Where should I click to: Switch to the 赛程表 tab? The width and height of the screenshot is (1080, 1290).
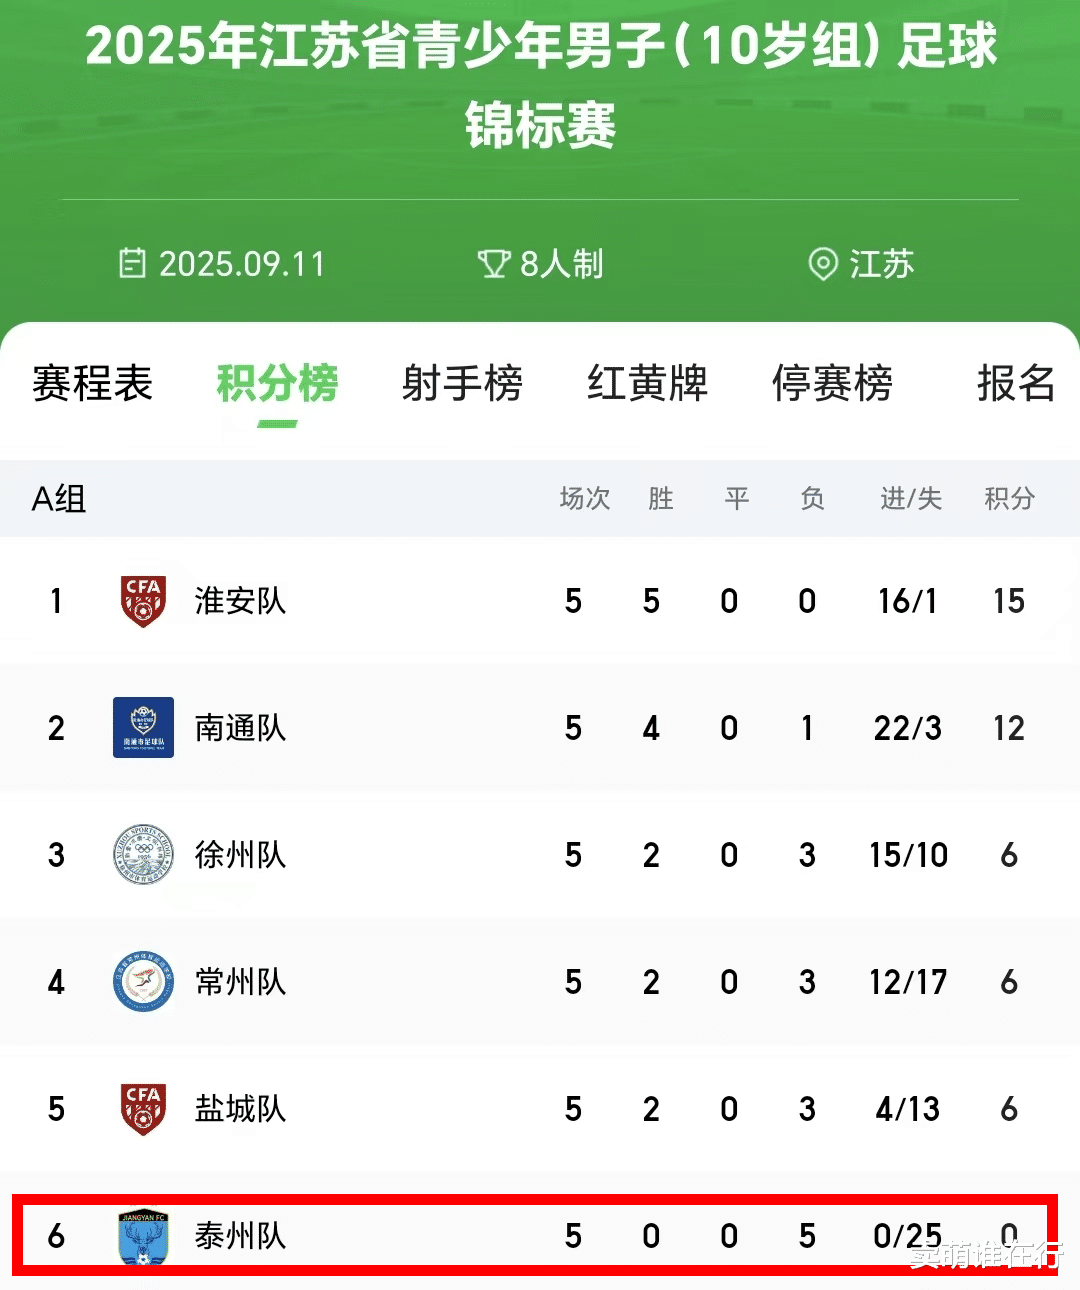92,384
